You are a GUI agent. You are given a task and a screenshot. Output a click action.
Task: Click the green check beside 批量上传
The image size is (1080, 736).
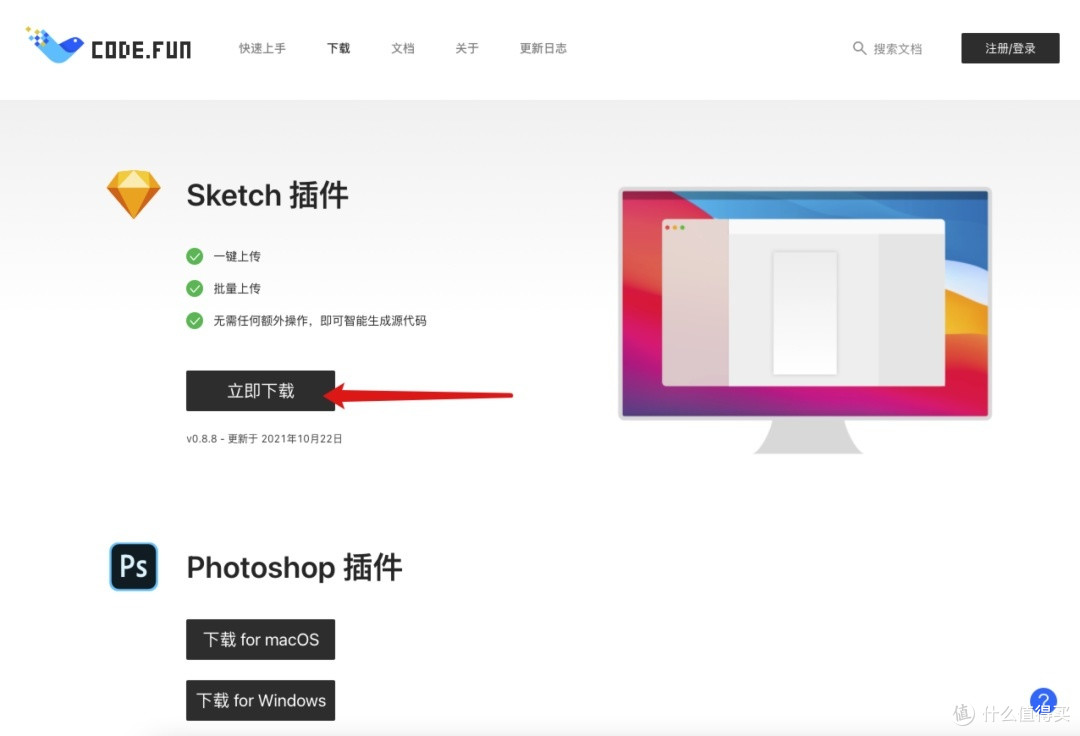point(195,288)
